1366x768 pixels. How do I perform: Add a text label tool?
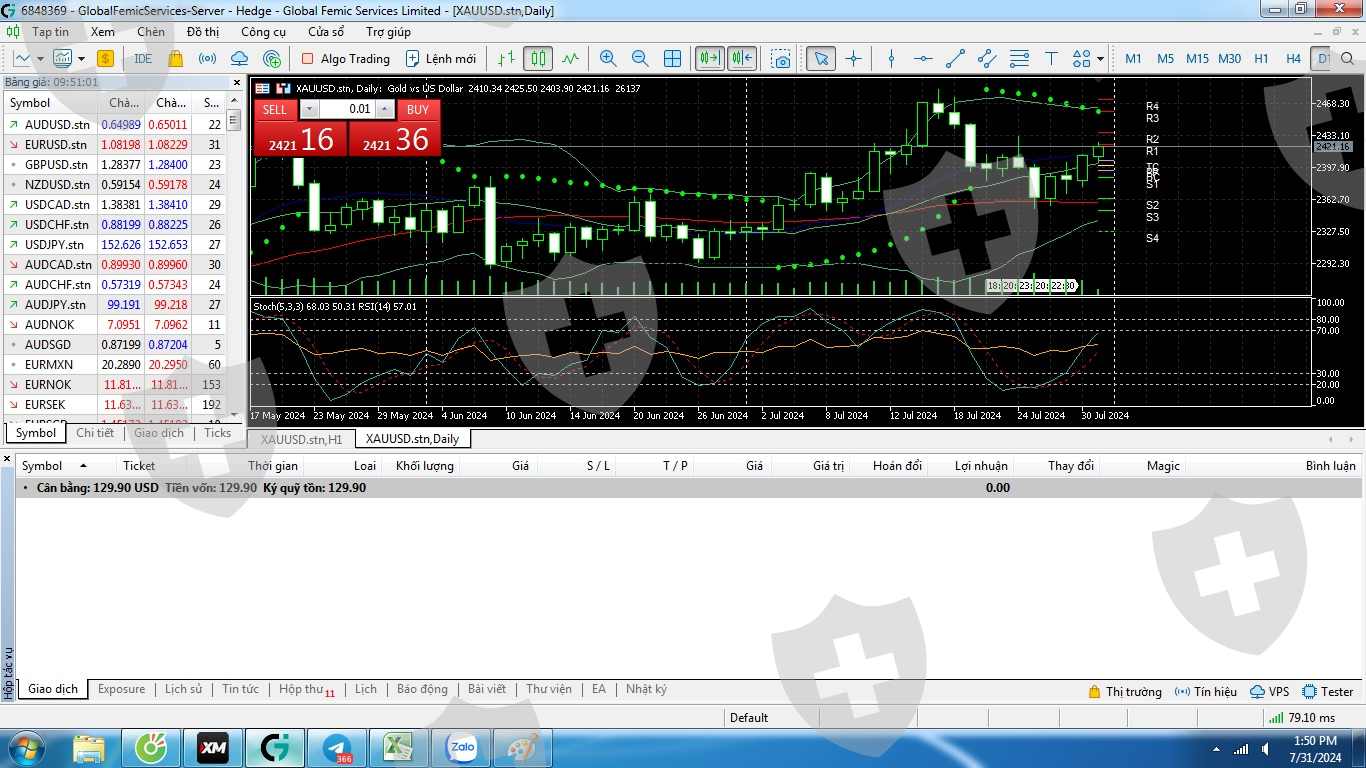(x=1051, y=59)
